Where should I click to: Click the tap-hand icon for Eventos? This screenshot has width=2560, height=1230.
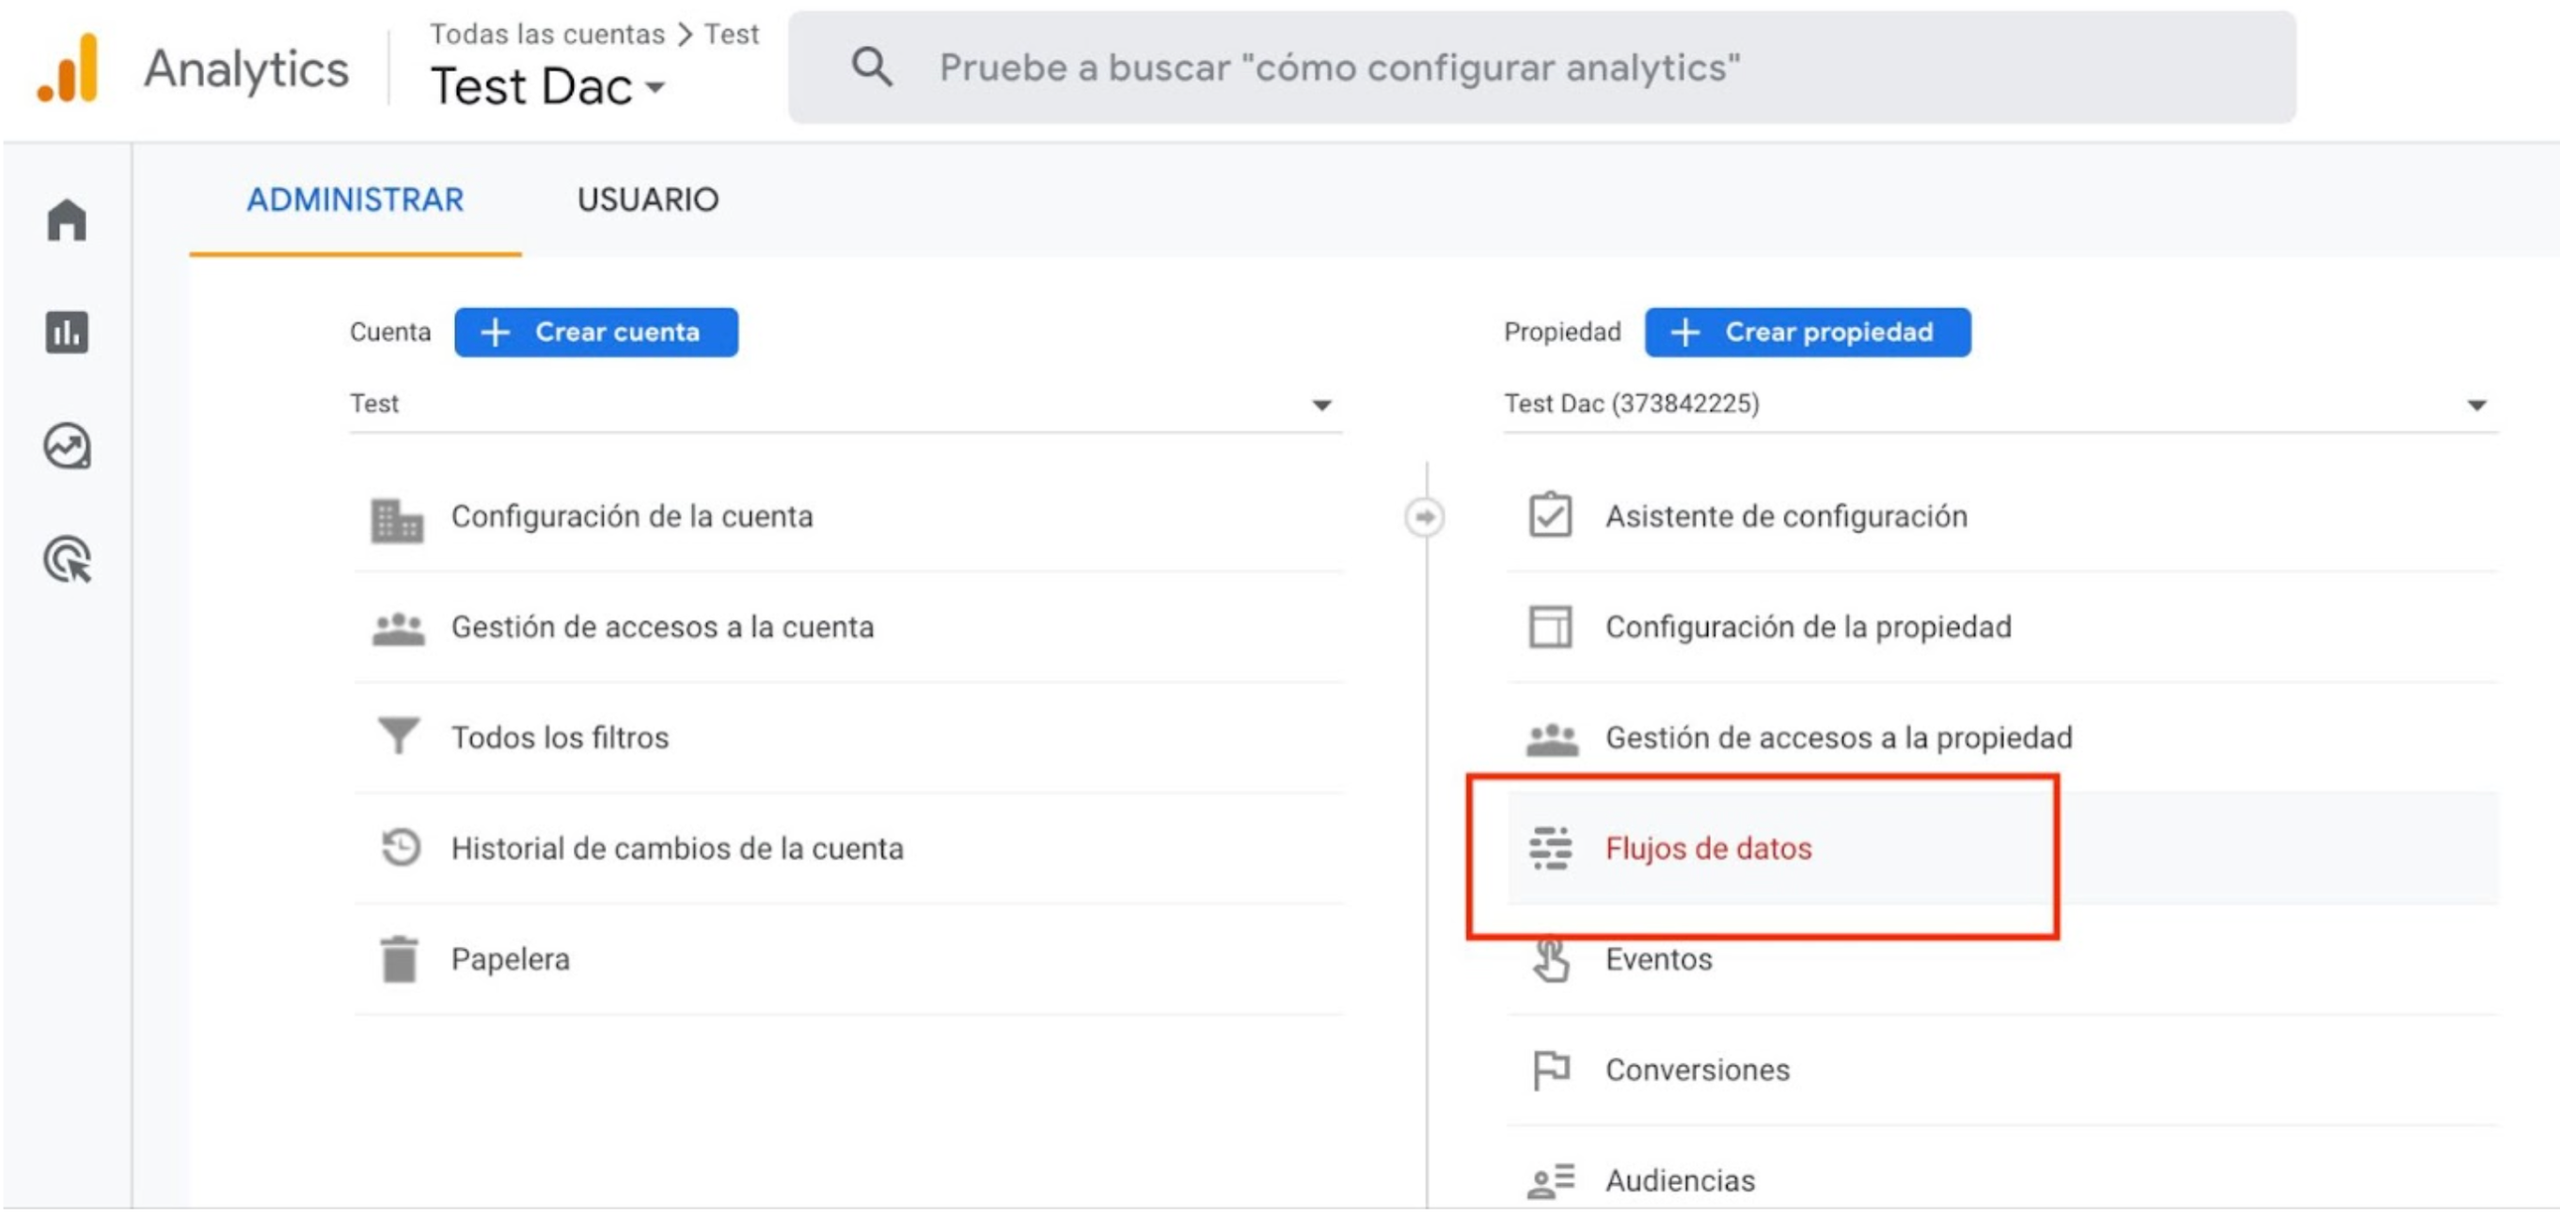pyautogui.click(x=1550, y=960)
